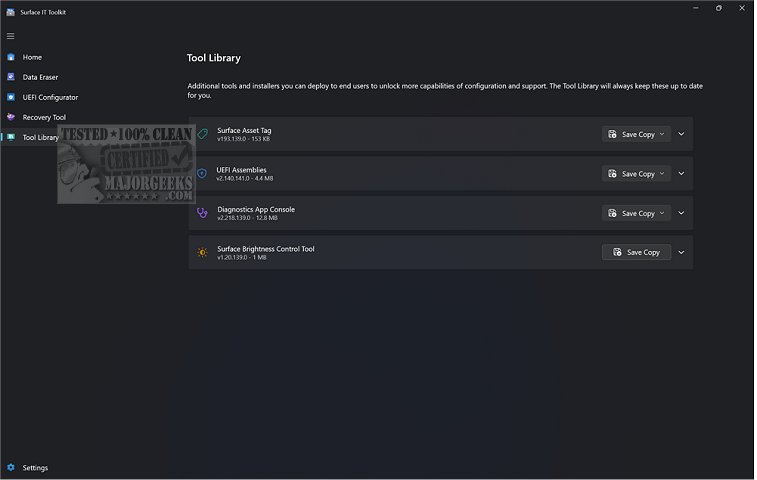Click the Diagnostics App Console stethoscope icon

click(202, 213)
